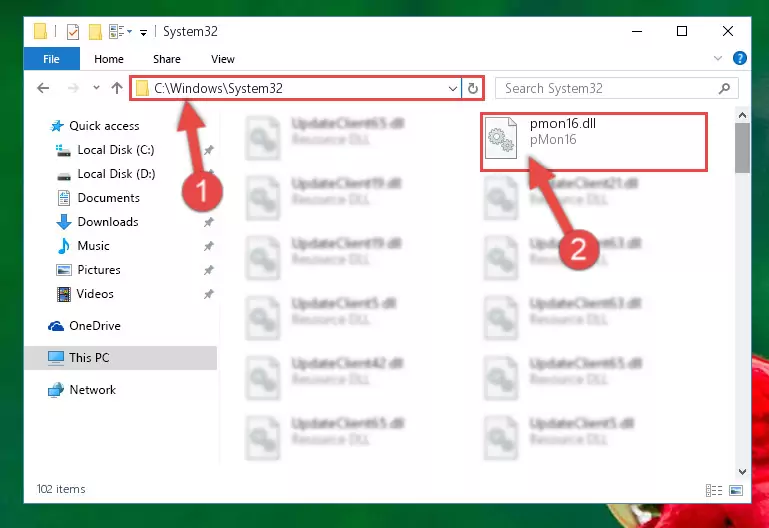769x528 pixels.
Task: Go forward with the forward arrow
Action: click(73, 88)
